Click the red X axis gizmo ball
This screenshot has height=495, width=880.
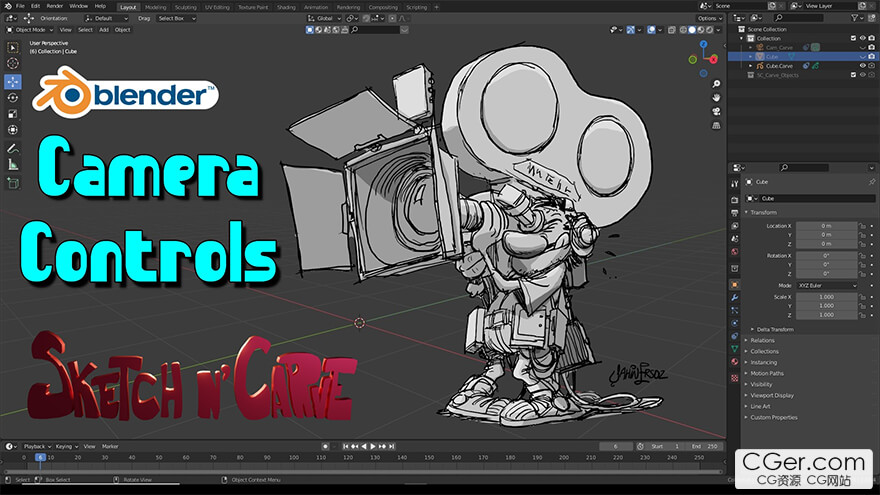713,59
